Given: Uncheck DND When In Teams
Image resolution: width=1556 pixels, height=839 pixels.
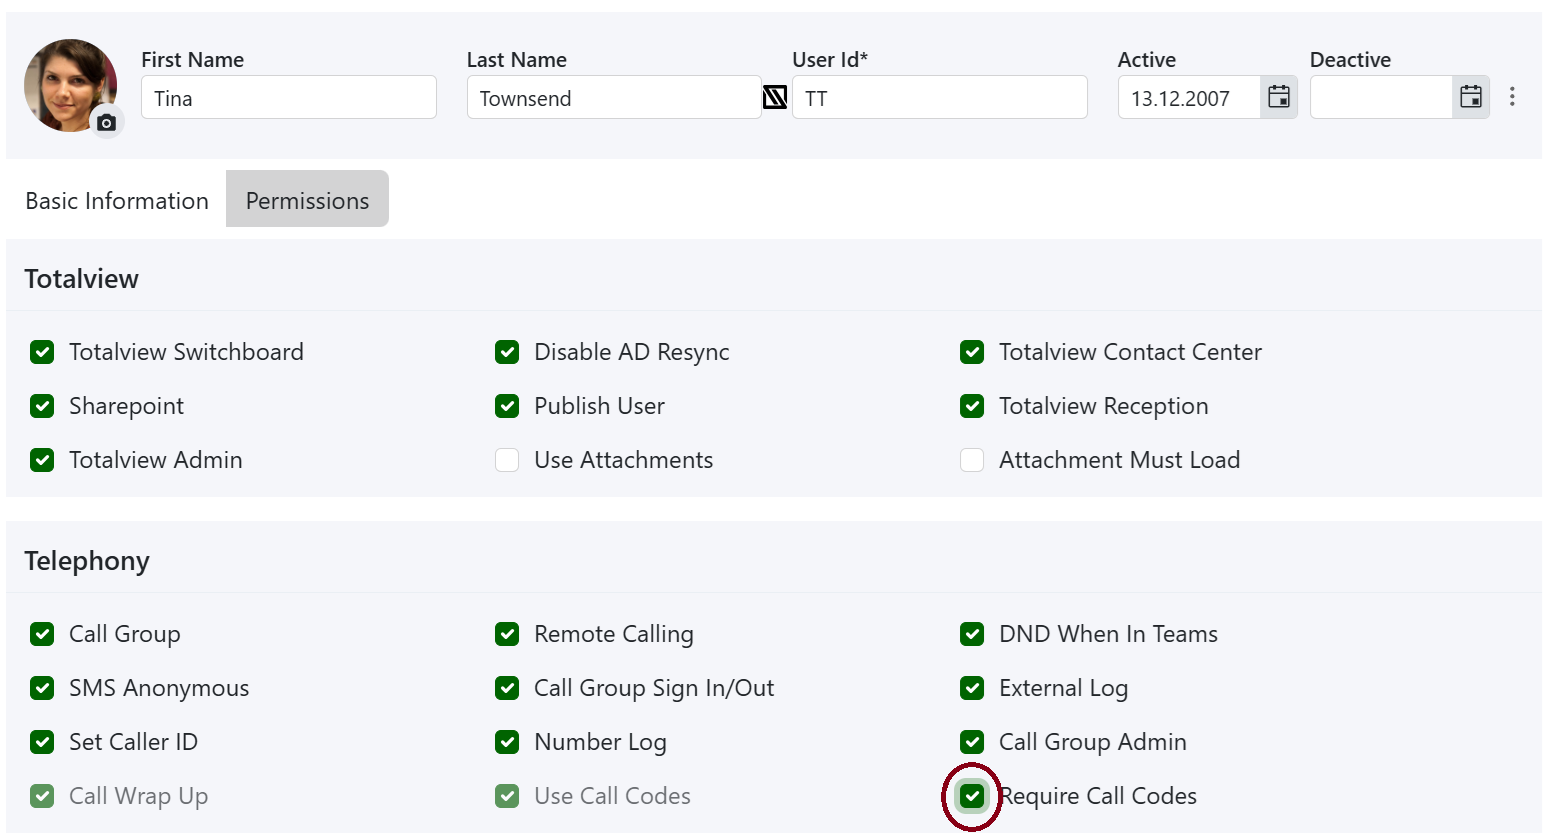Looking at the screenshot, I should (x=972, y=634).
